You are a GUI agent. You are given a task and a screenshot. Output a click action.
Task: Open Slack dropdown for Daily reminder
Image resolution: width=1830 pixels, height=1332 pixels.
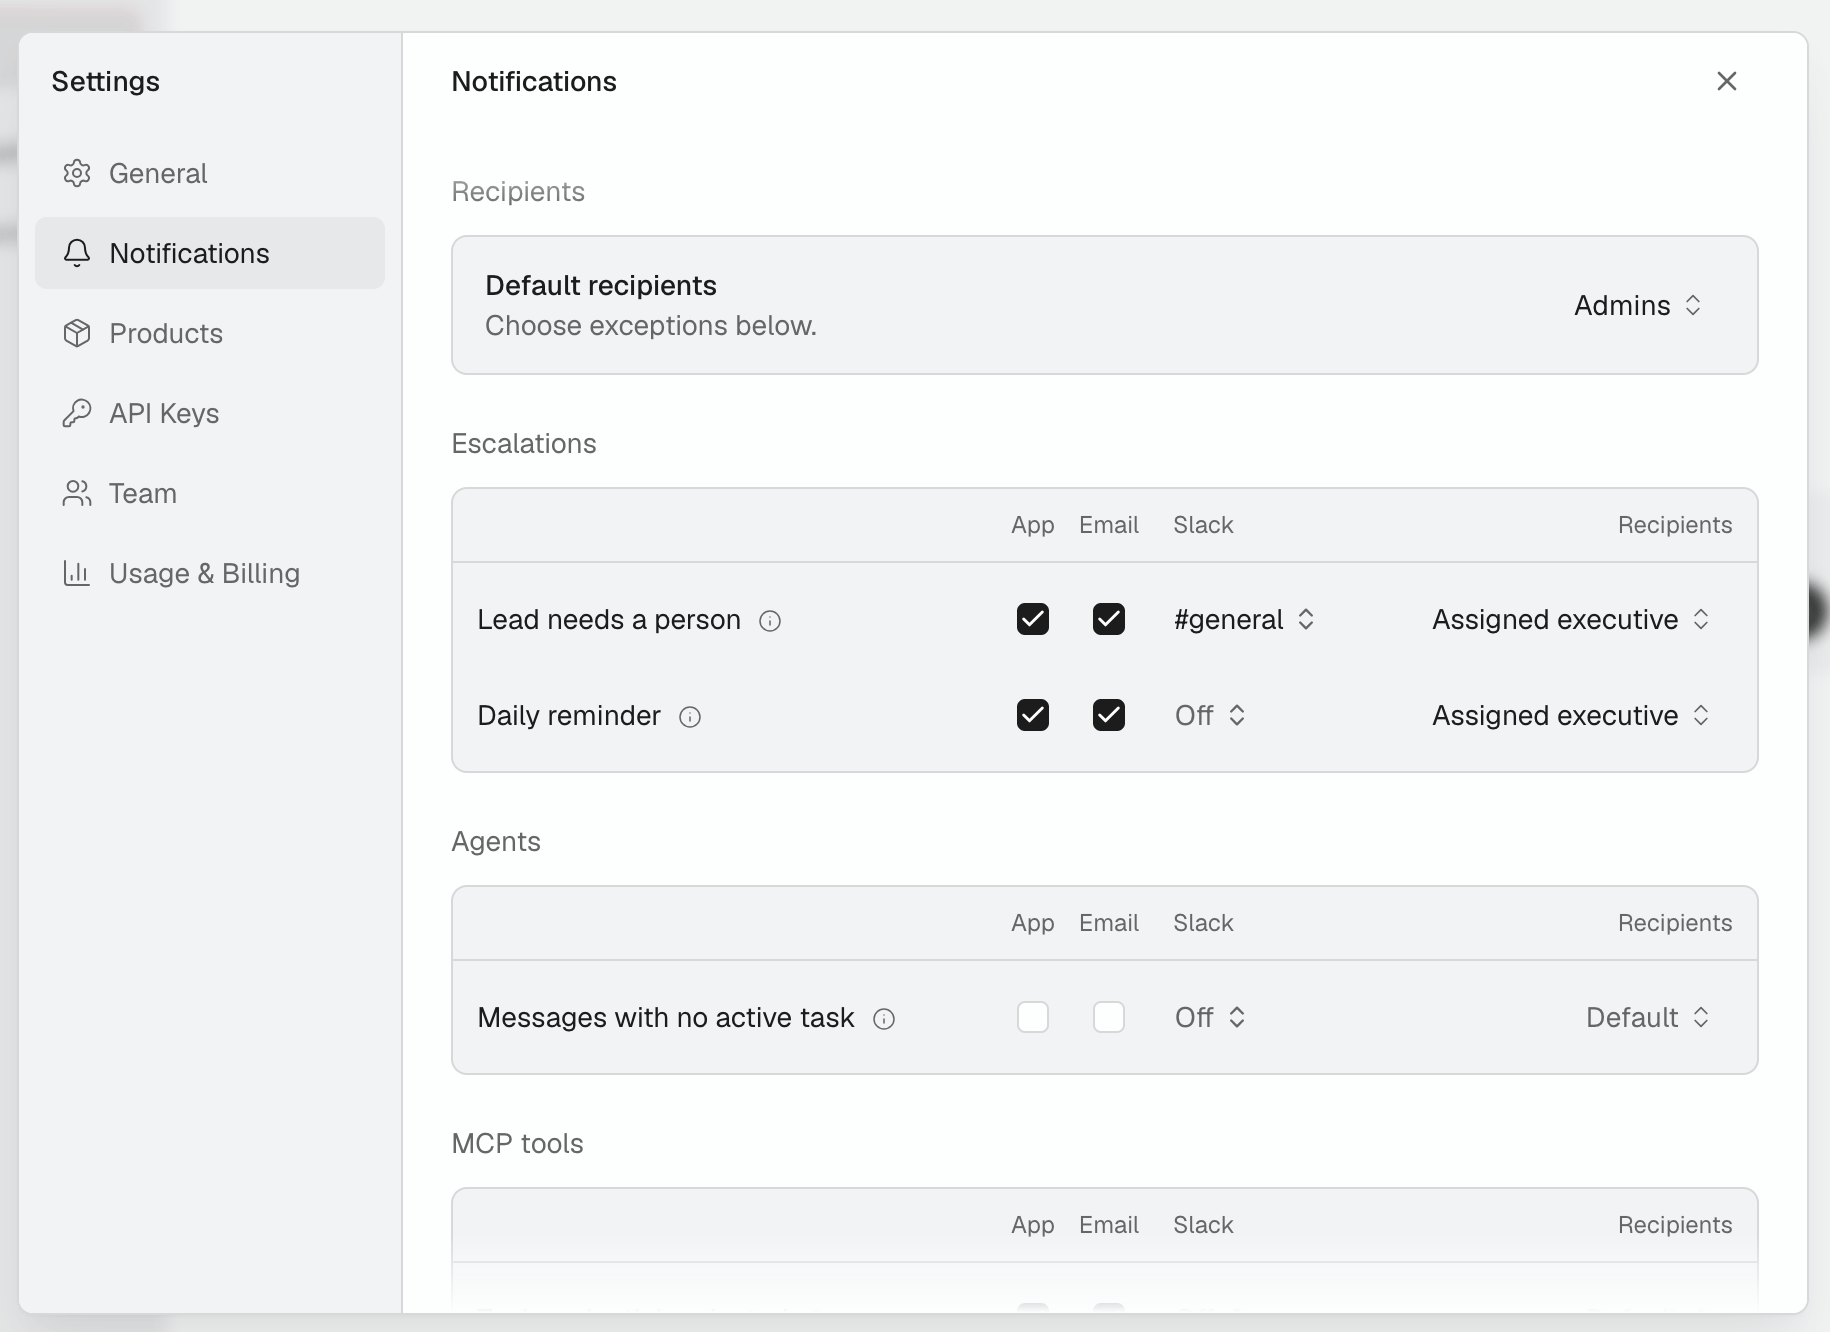point(1210,715)
